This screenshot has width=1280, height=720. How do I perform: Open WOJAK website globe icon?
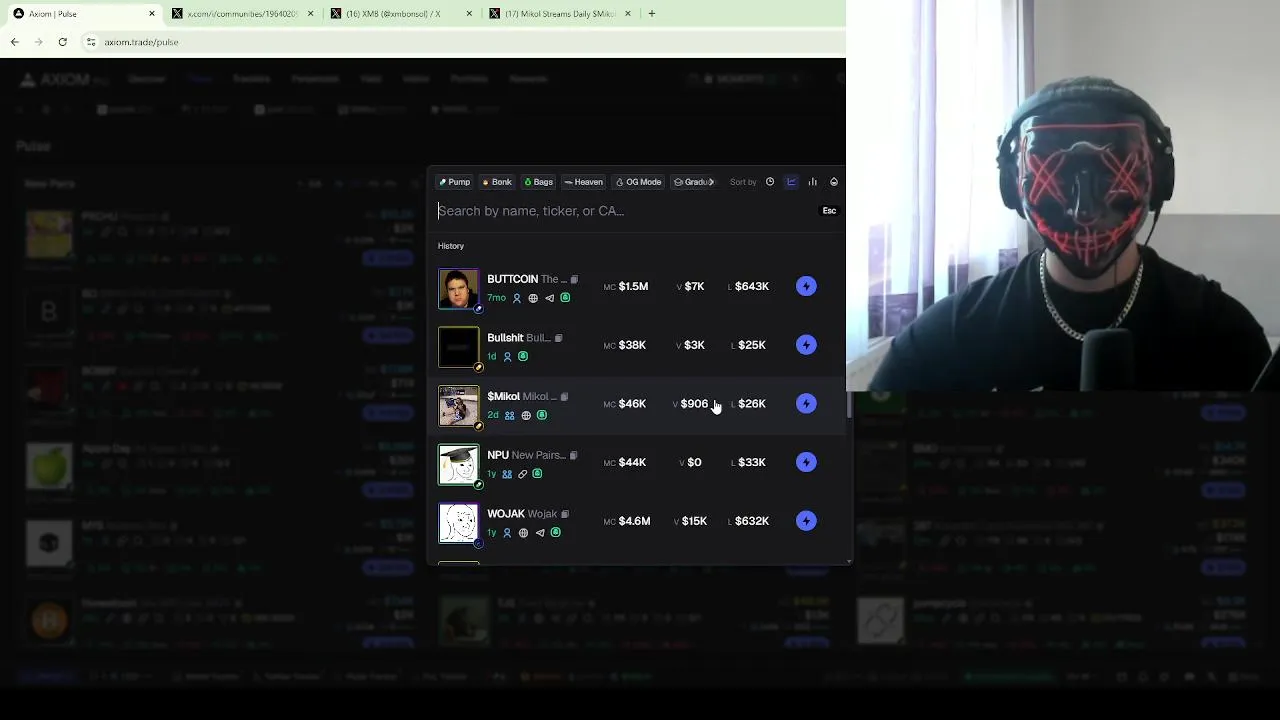tap(523, 533)
